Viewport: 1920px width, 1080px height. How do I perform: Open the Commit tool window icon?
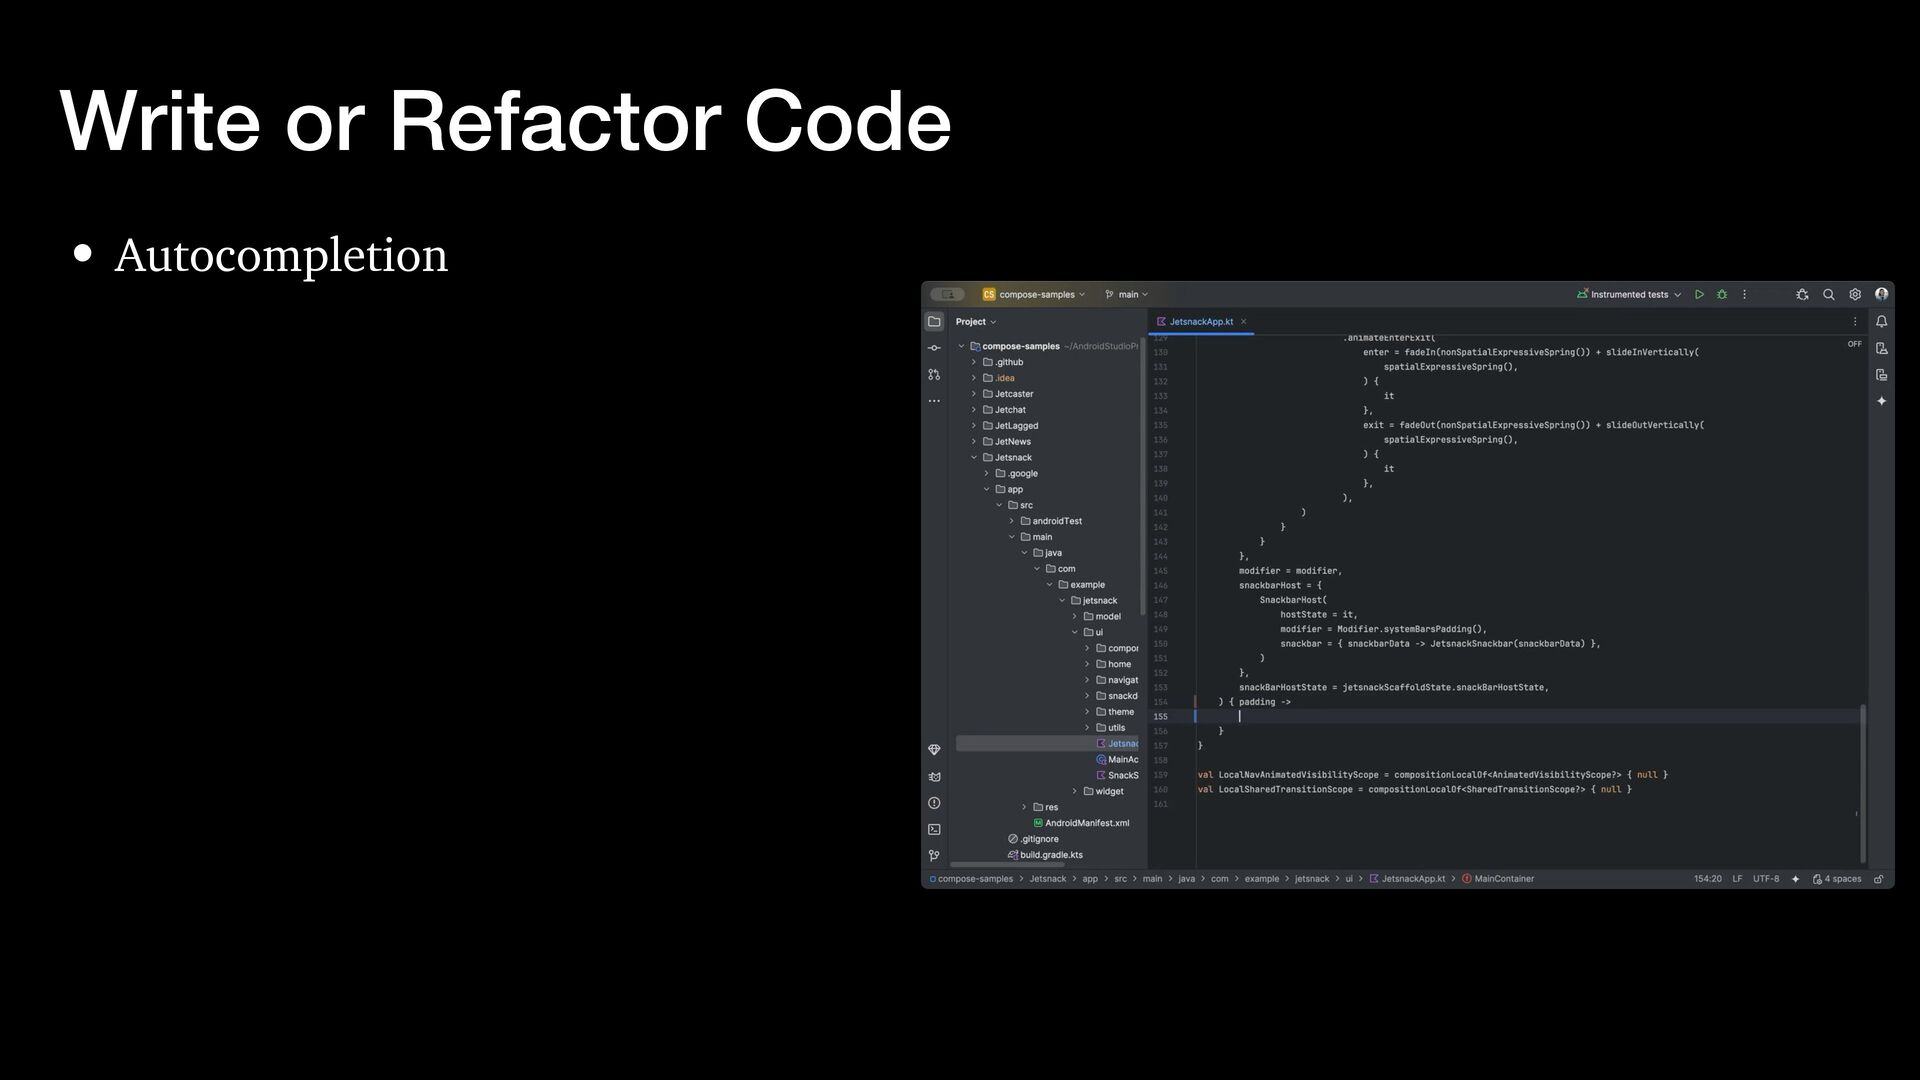coord(934,348)
